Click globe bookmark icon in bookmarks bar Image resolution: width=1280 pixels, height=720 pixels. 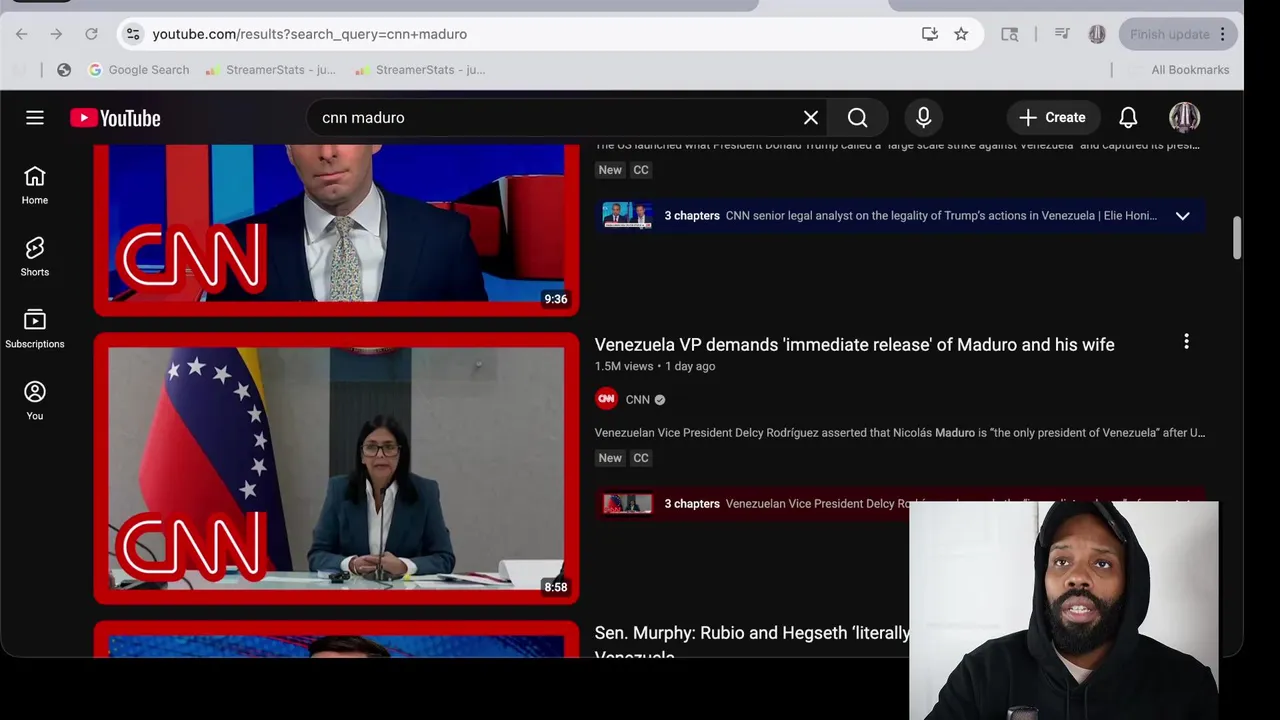[64, 70]
